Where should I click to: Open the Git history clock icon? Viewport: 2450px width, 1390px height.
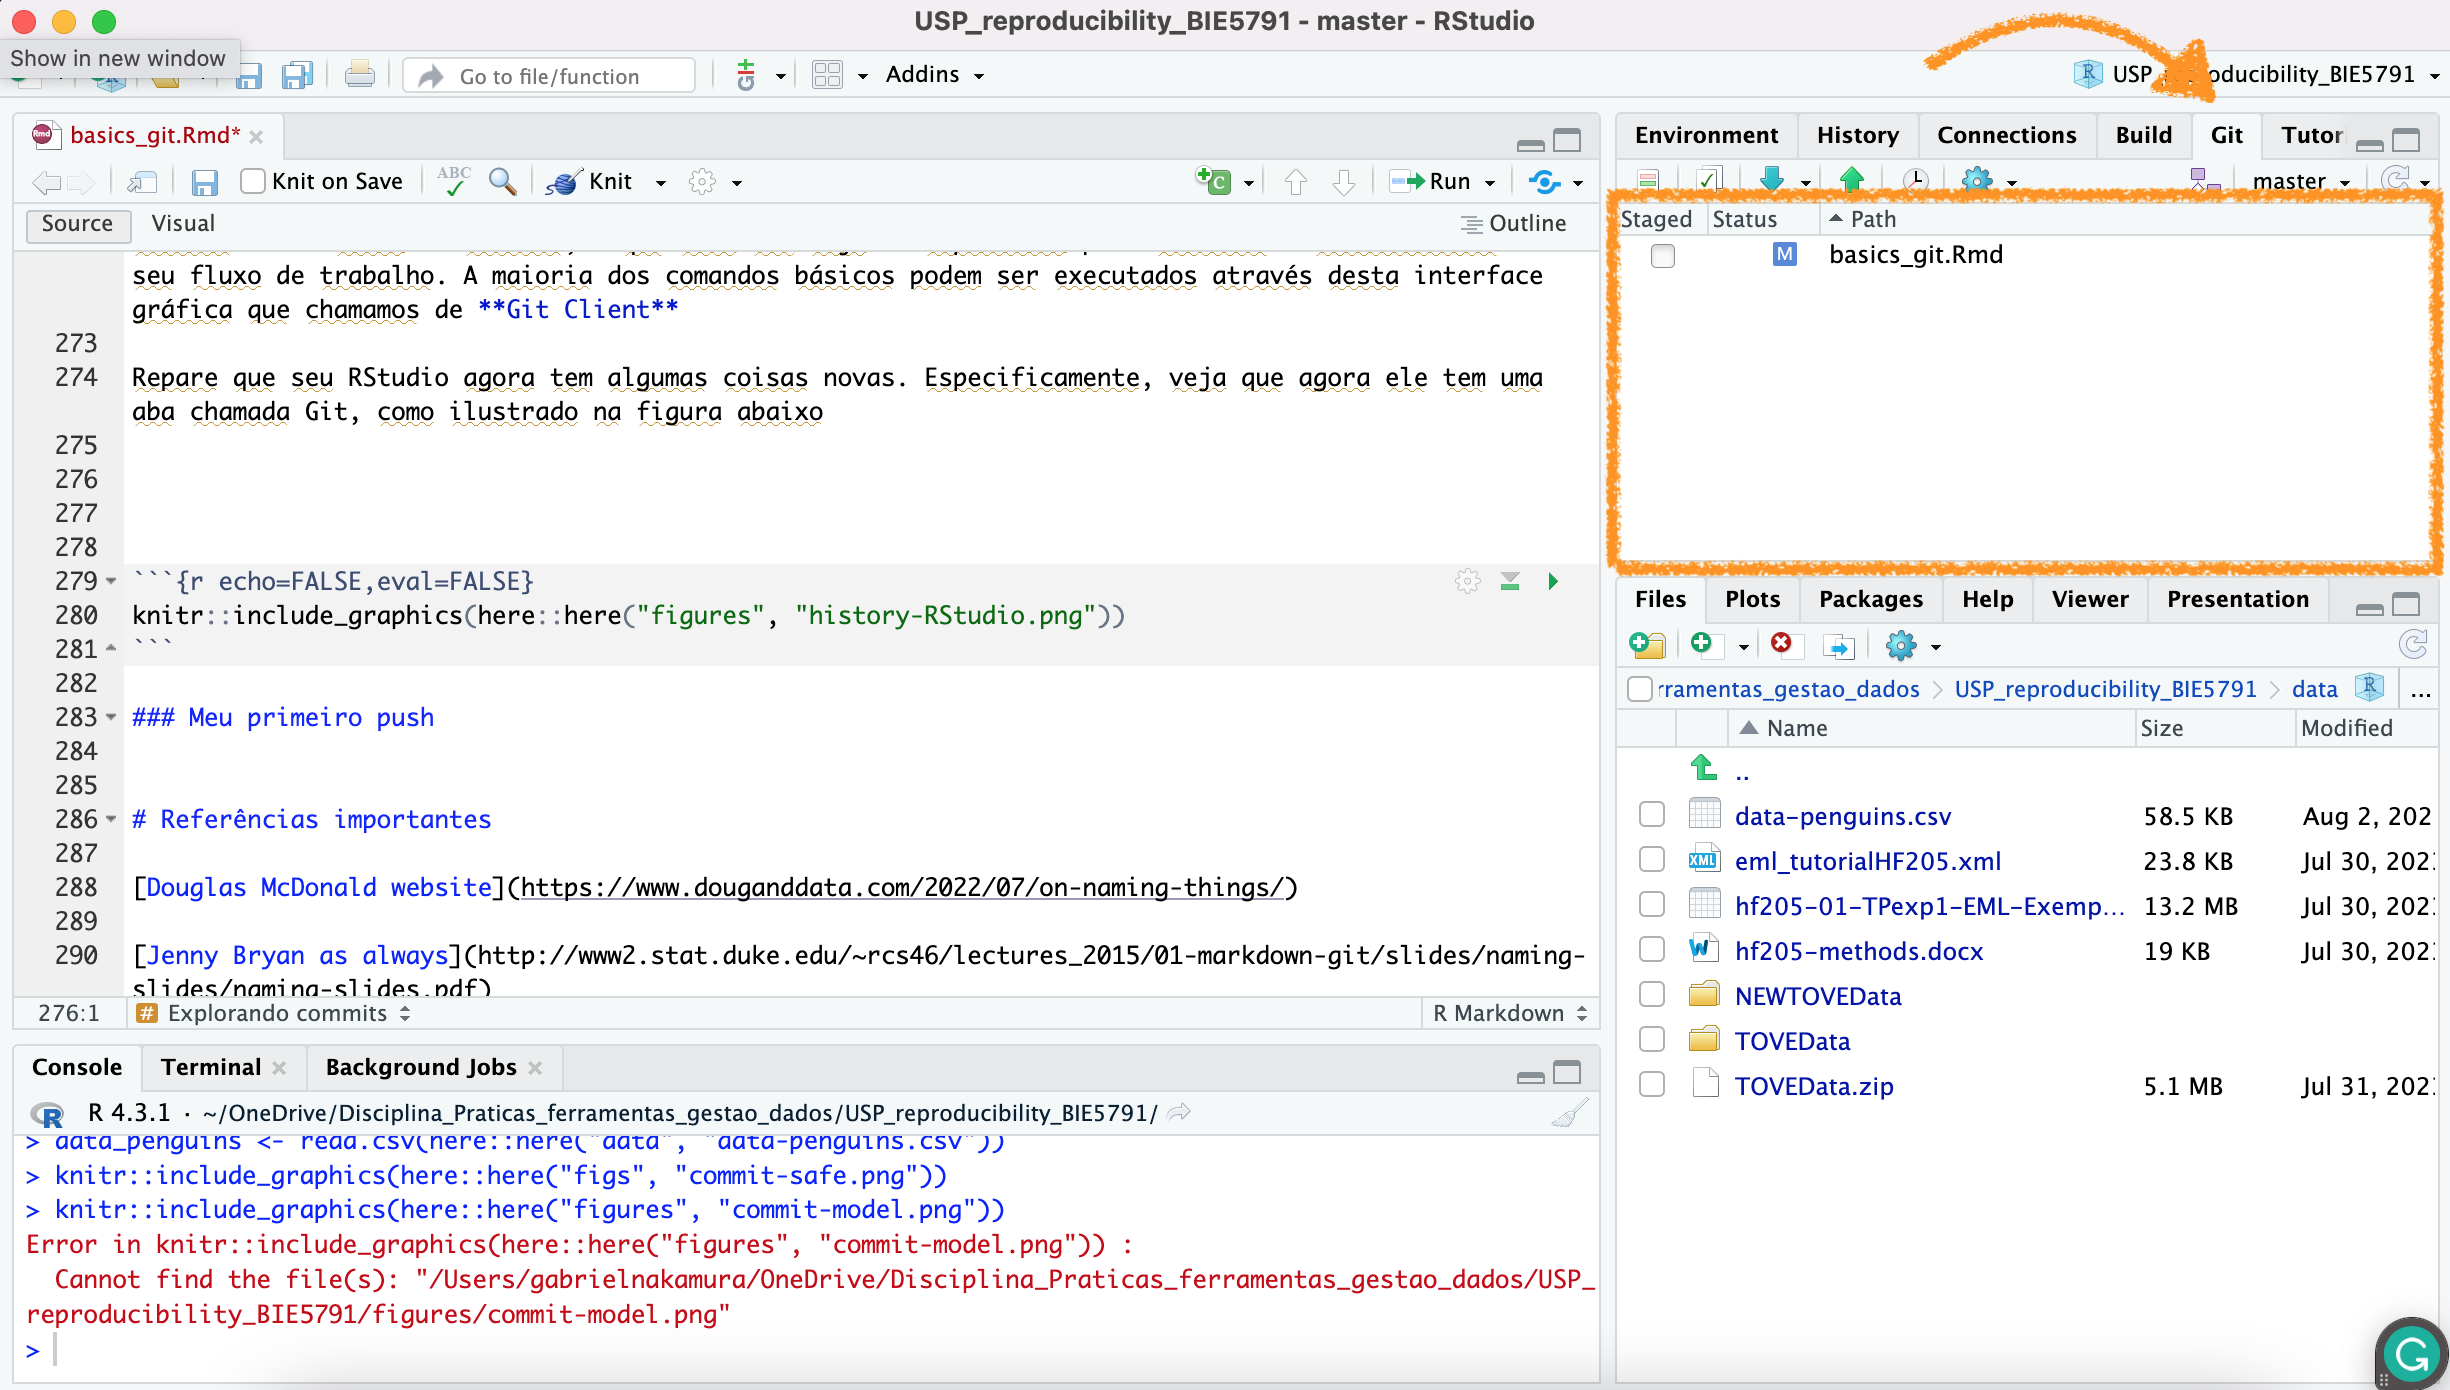pos(1914,181)
